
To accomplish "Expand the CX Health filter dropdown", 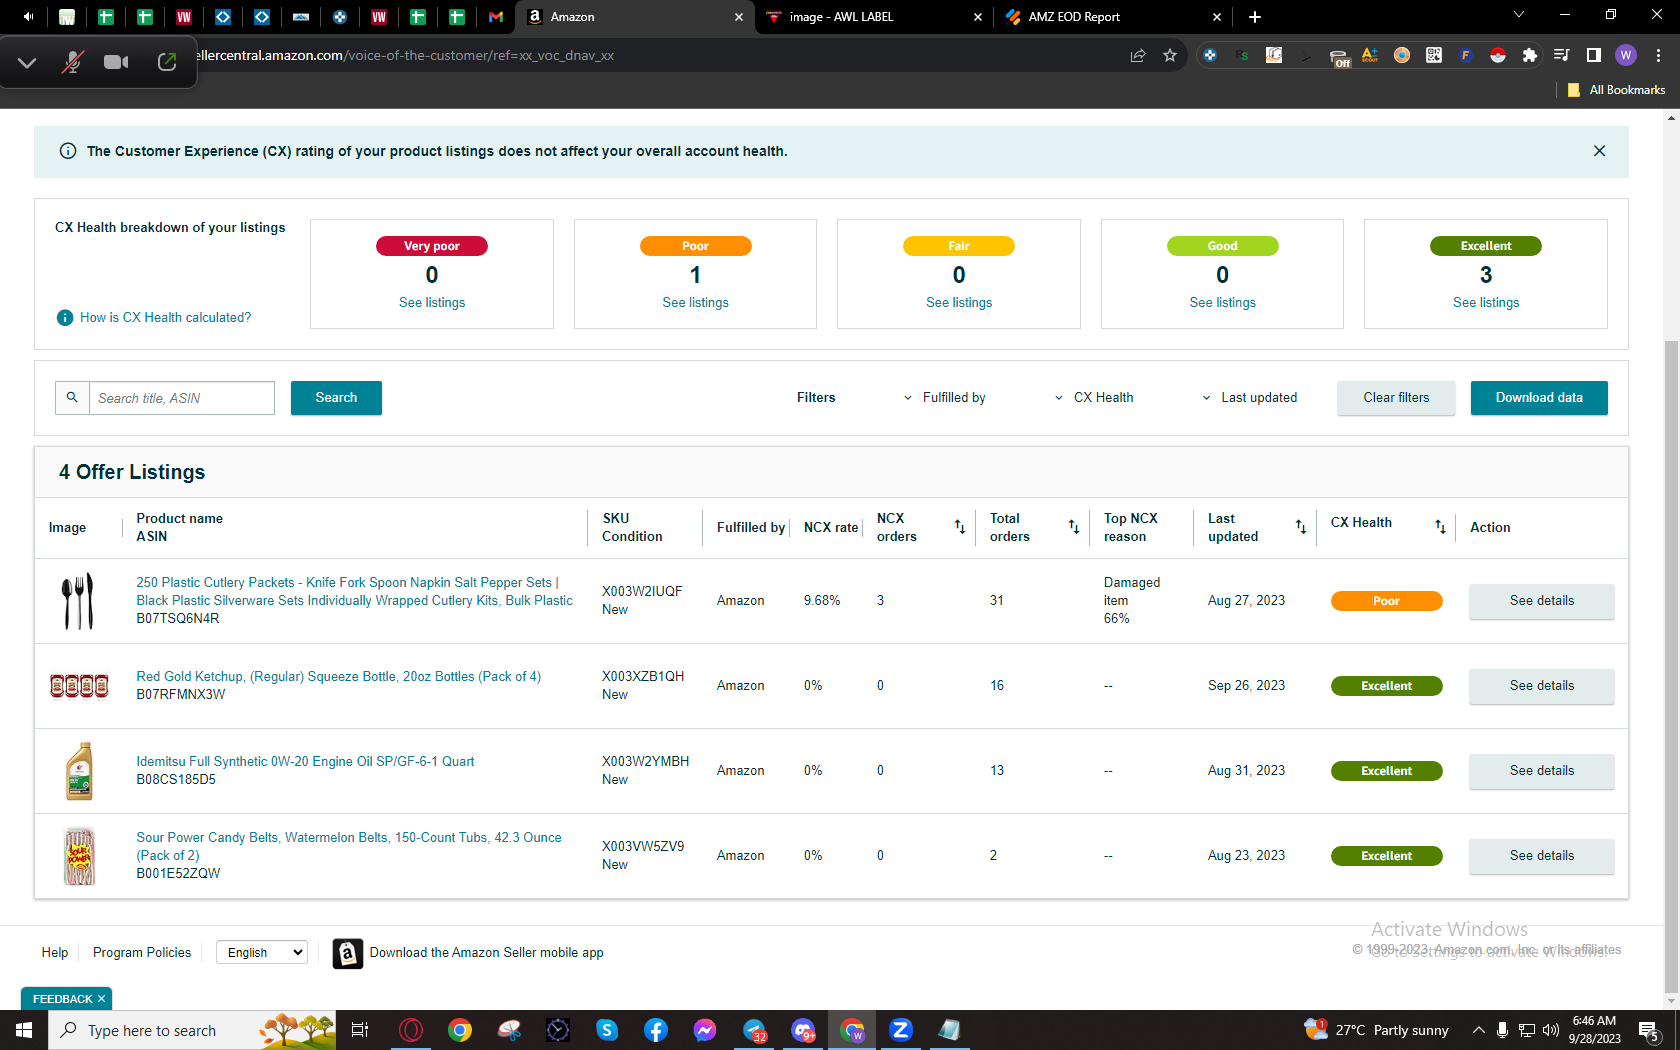I will click(1094, 398).
